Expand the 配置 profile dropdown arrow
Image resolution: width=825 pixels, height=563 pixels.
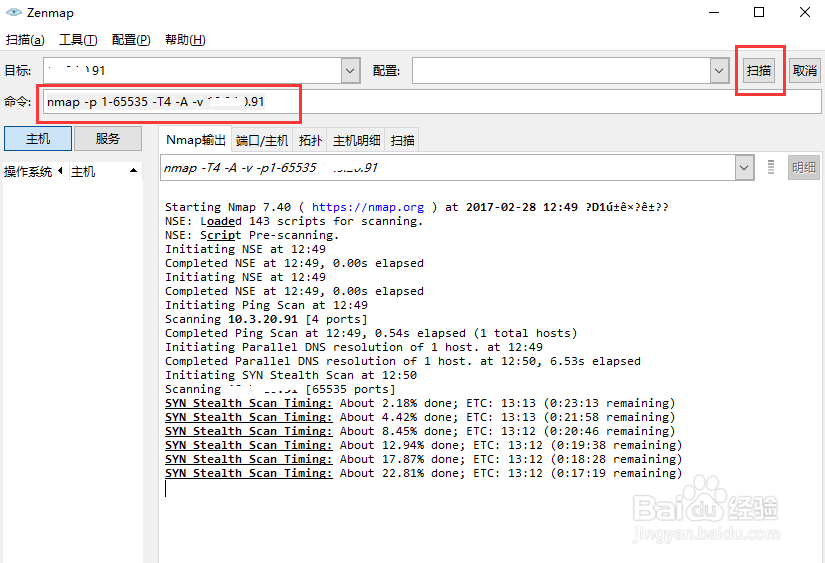719,71
